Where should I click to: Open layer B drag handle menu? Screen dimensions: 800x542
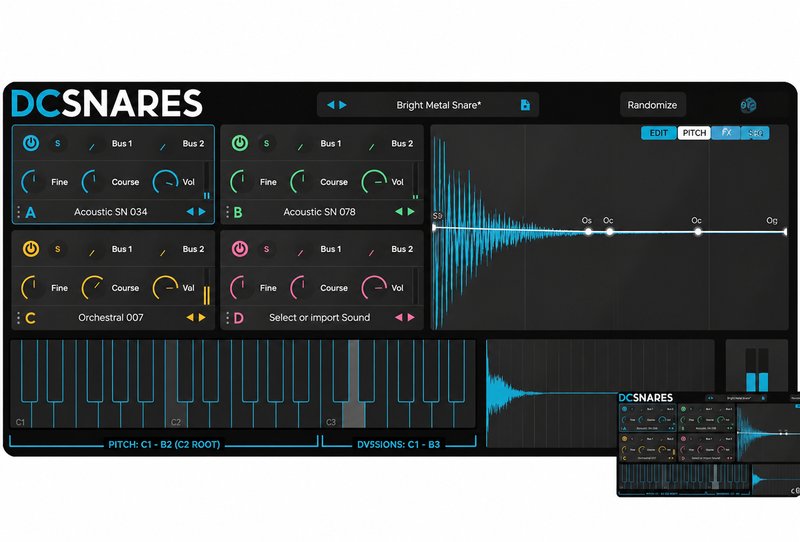pyautogui.click(x=228, y=212)
